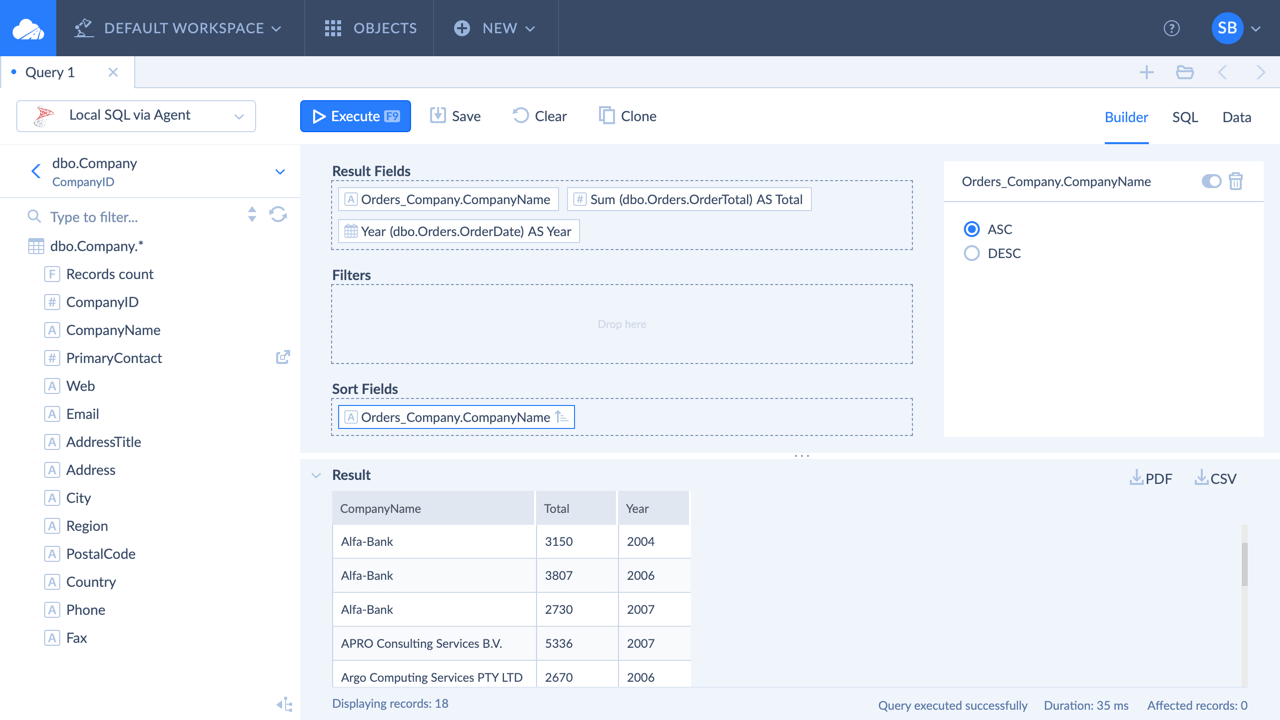Click the Year field calendar icon
This screenshot has height=720, width=1280.
(x=351, y=231)
